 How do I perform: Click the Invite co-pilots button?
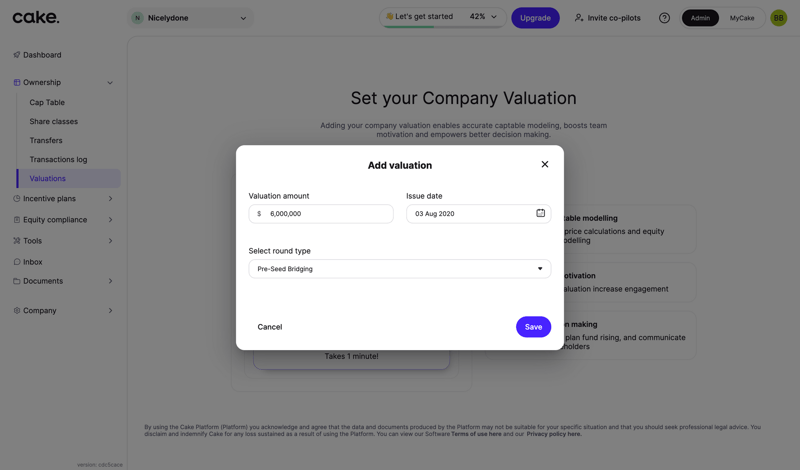click(x=607, y=18)
